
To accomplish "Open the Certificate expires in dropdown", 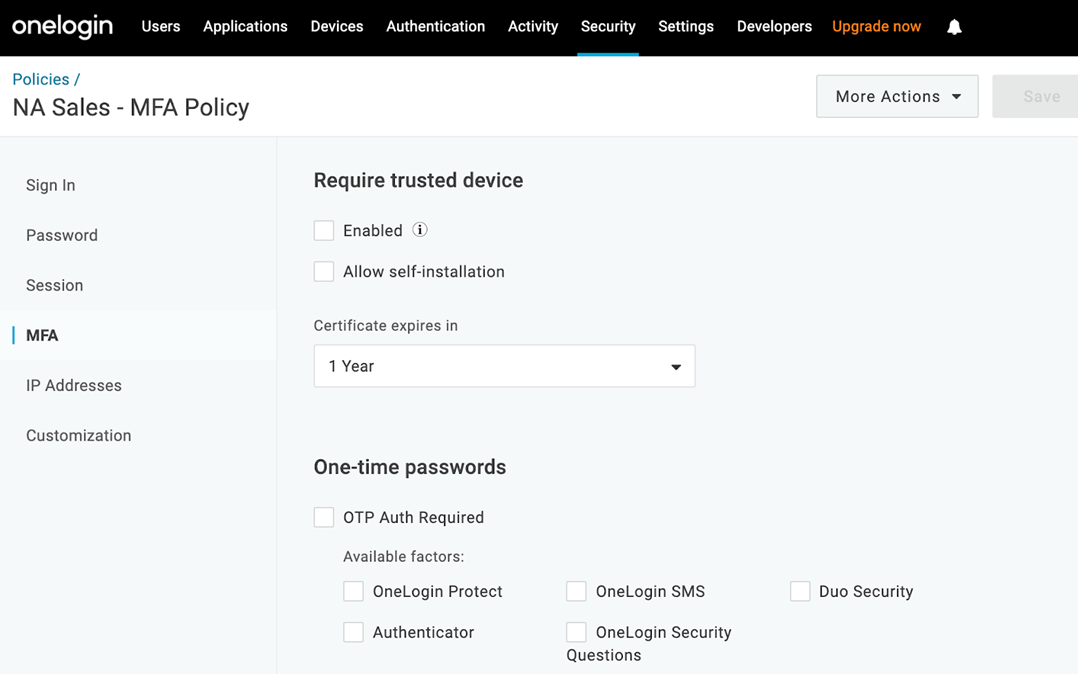I will (x=505, y=366).
